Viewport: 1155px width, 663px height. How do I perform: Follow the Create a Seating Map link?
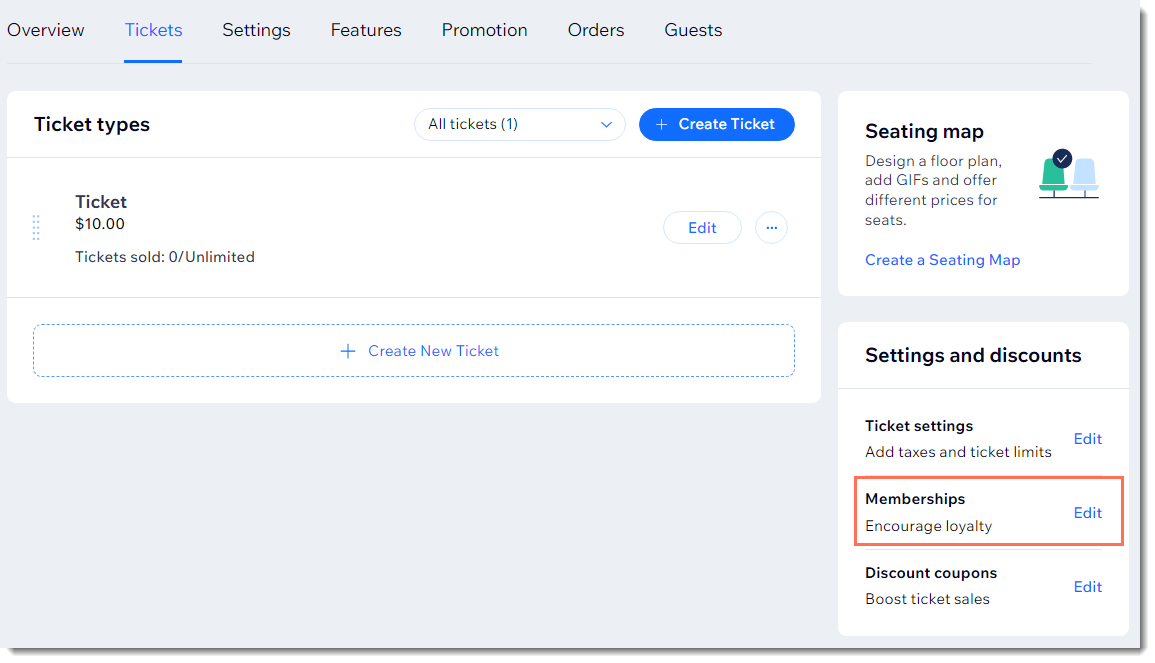click(x=942, y=260)
